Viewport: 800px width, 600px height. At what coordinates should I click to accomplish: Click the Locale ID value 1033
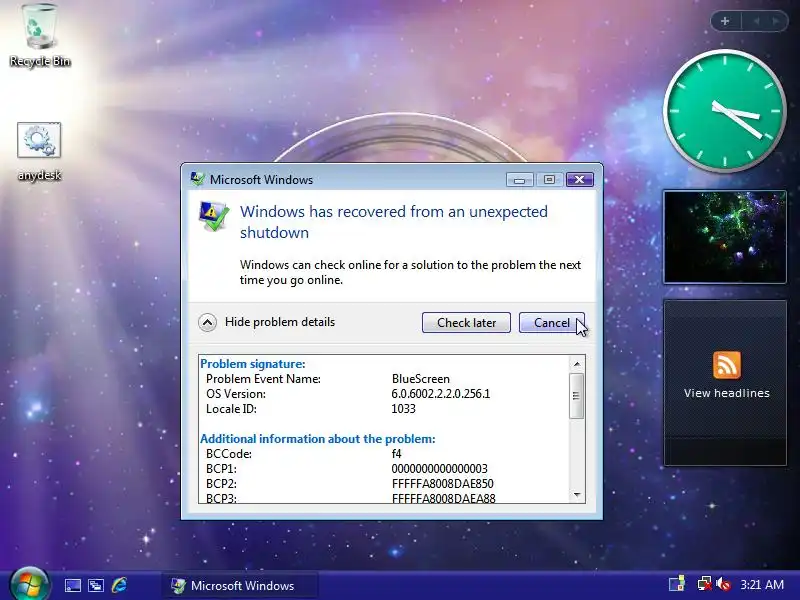404,409
